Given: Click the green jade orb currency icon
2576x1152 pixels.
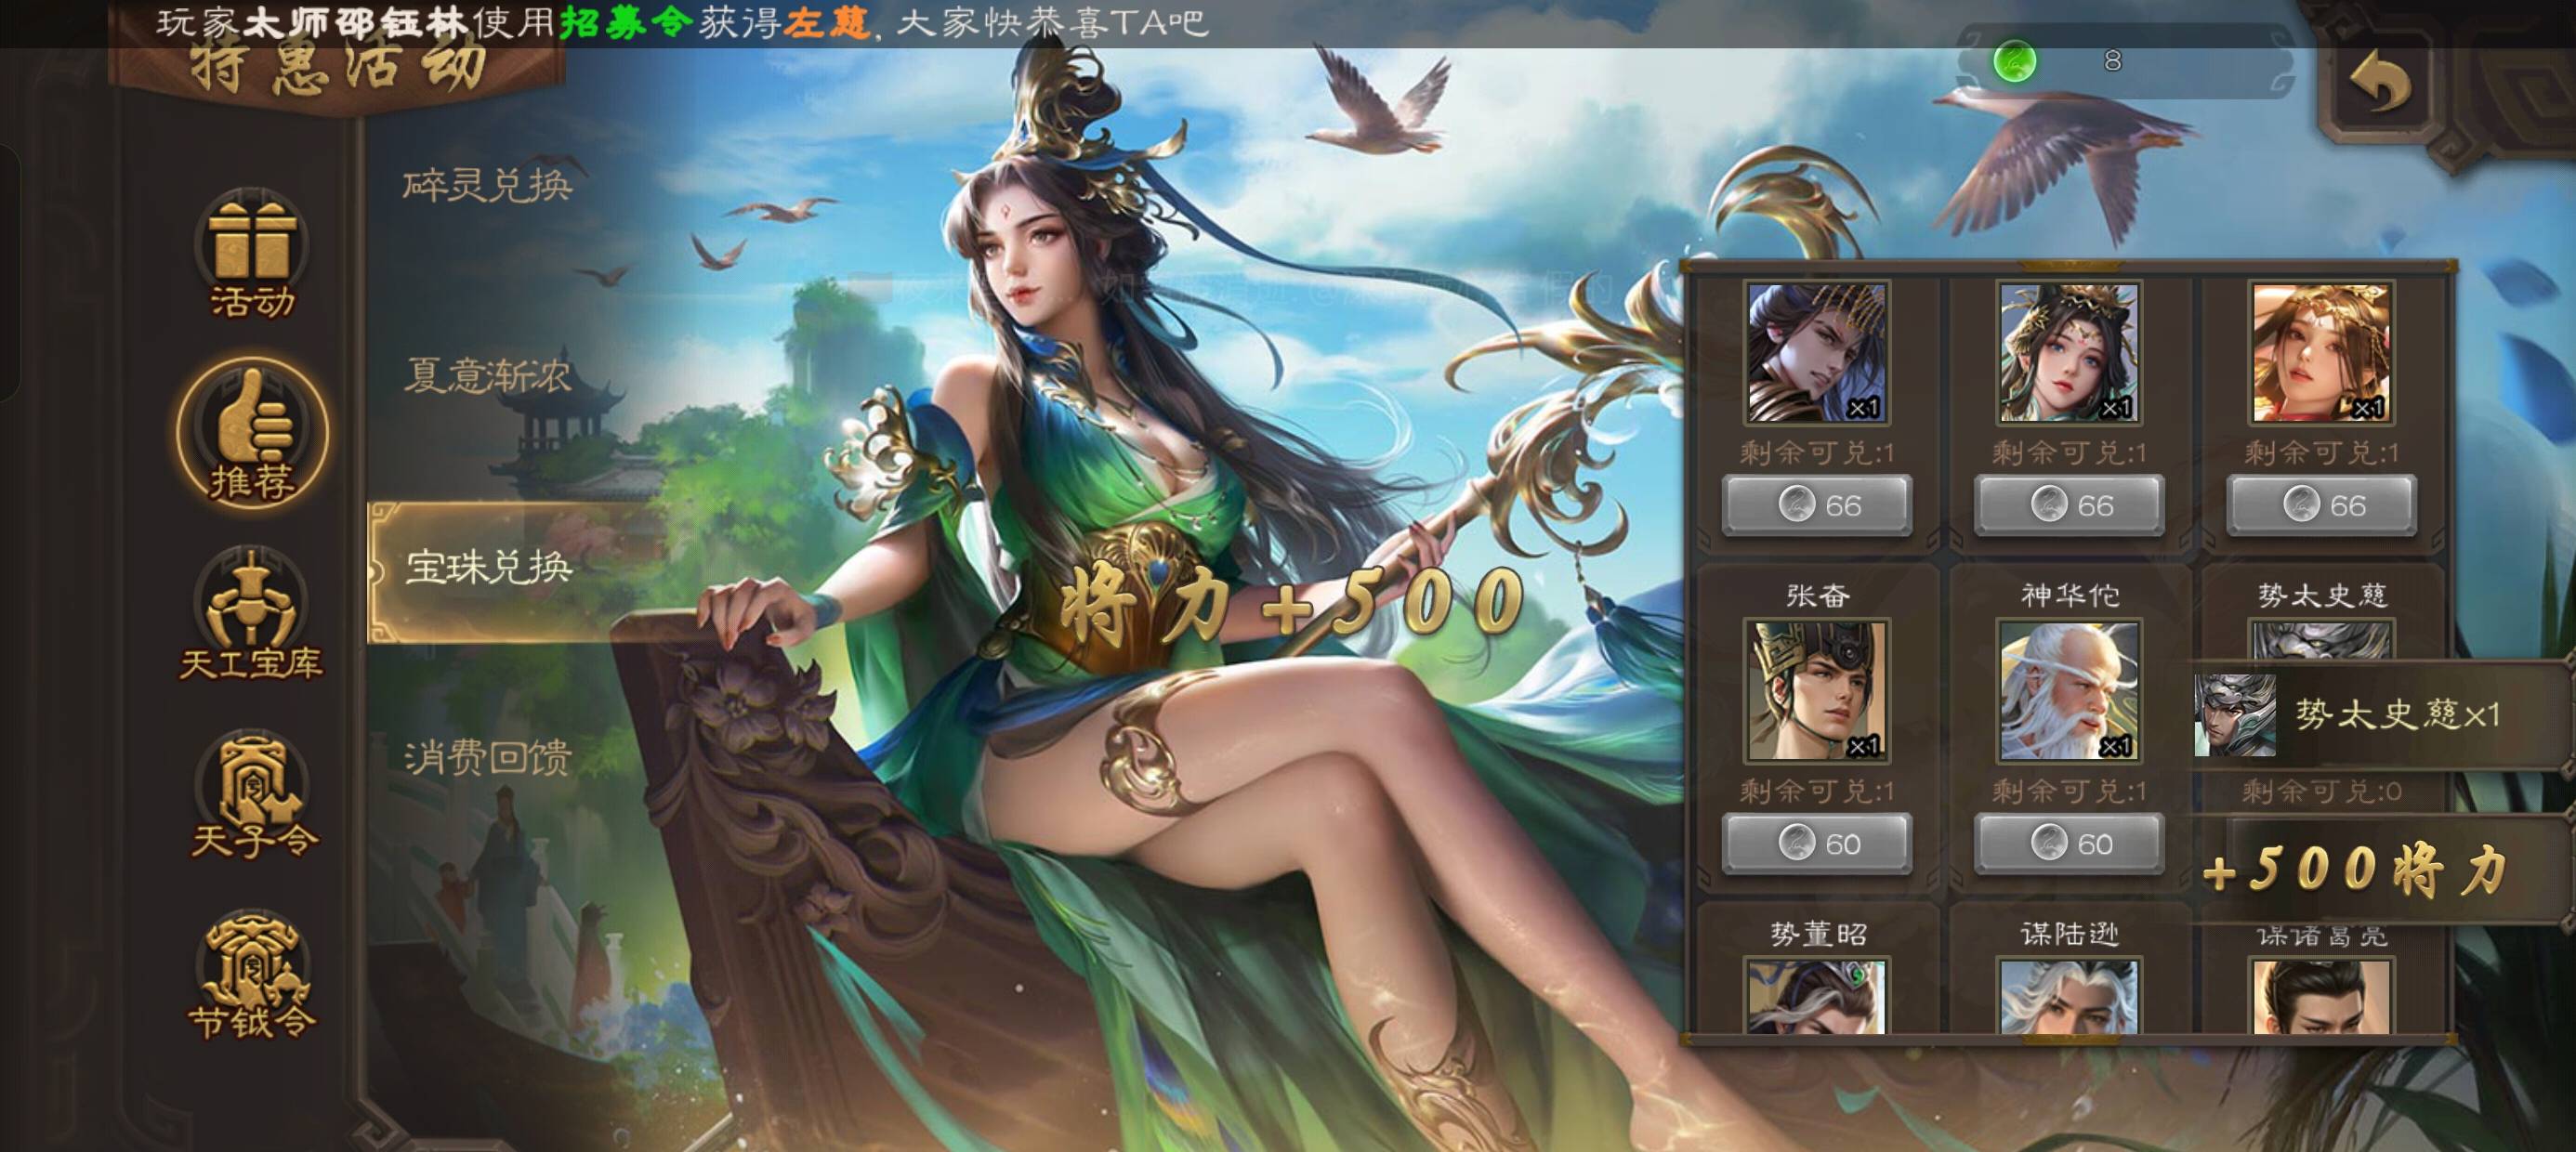Looking at the screenshot, I should (2014, 61).
